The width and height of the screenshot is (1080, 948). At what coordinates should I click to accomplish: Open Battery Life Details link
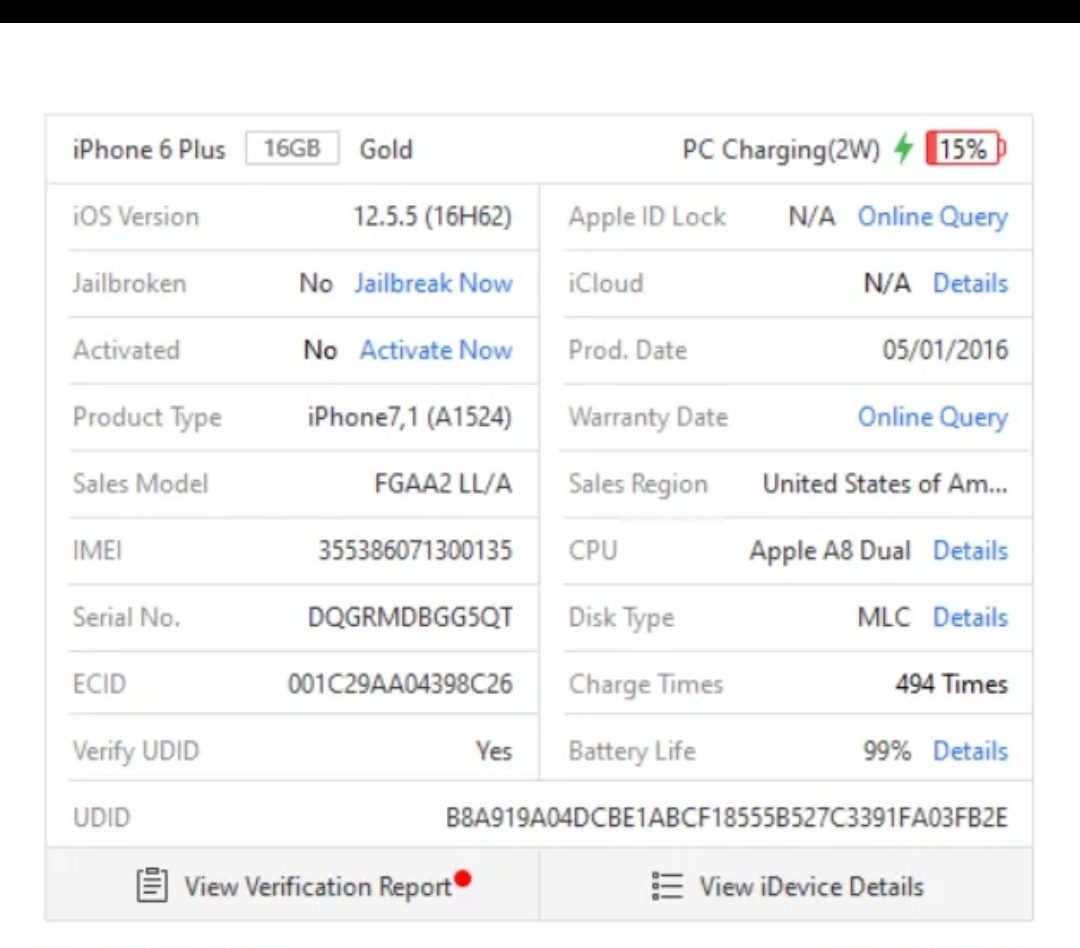click(970, 751)
